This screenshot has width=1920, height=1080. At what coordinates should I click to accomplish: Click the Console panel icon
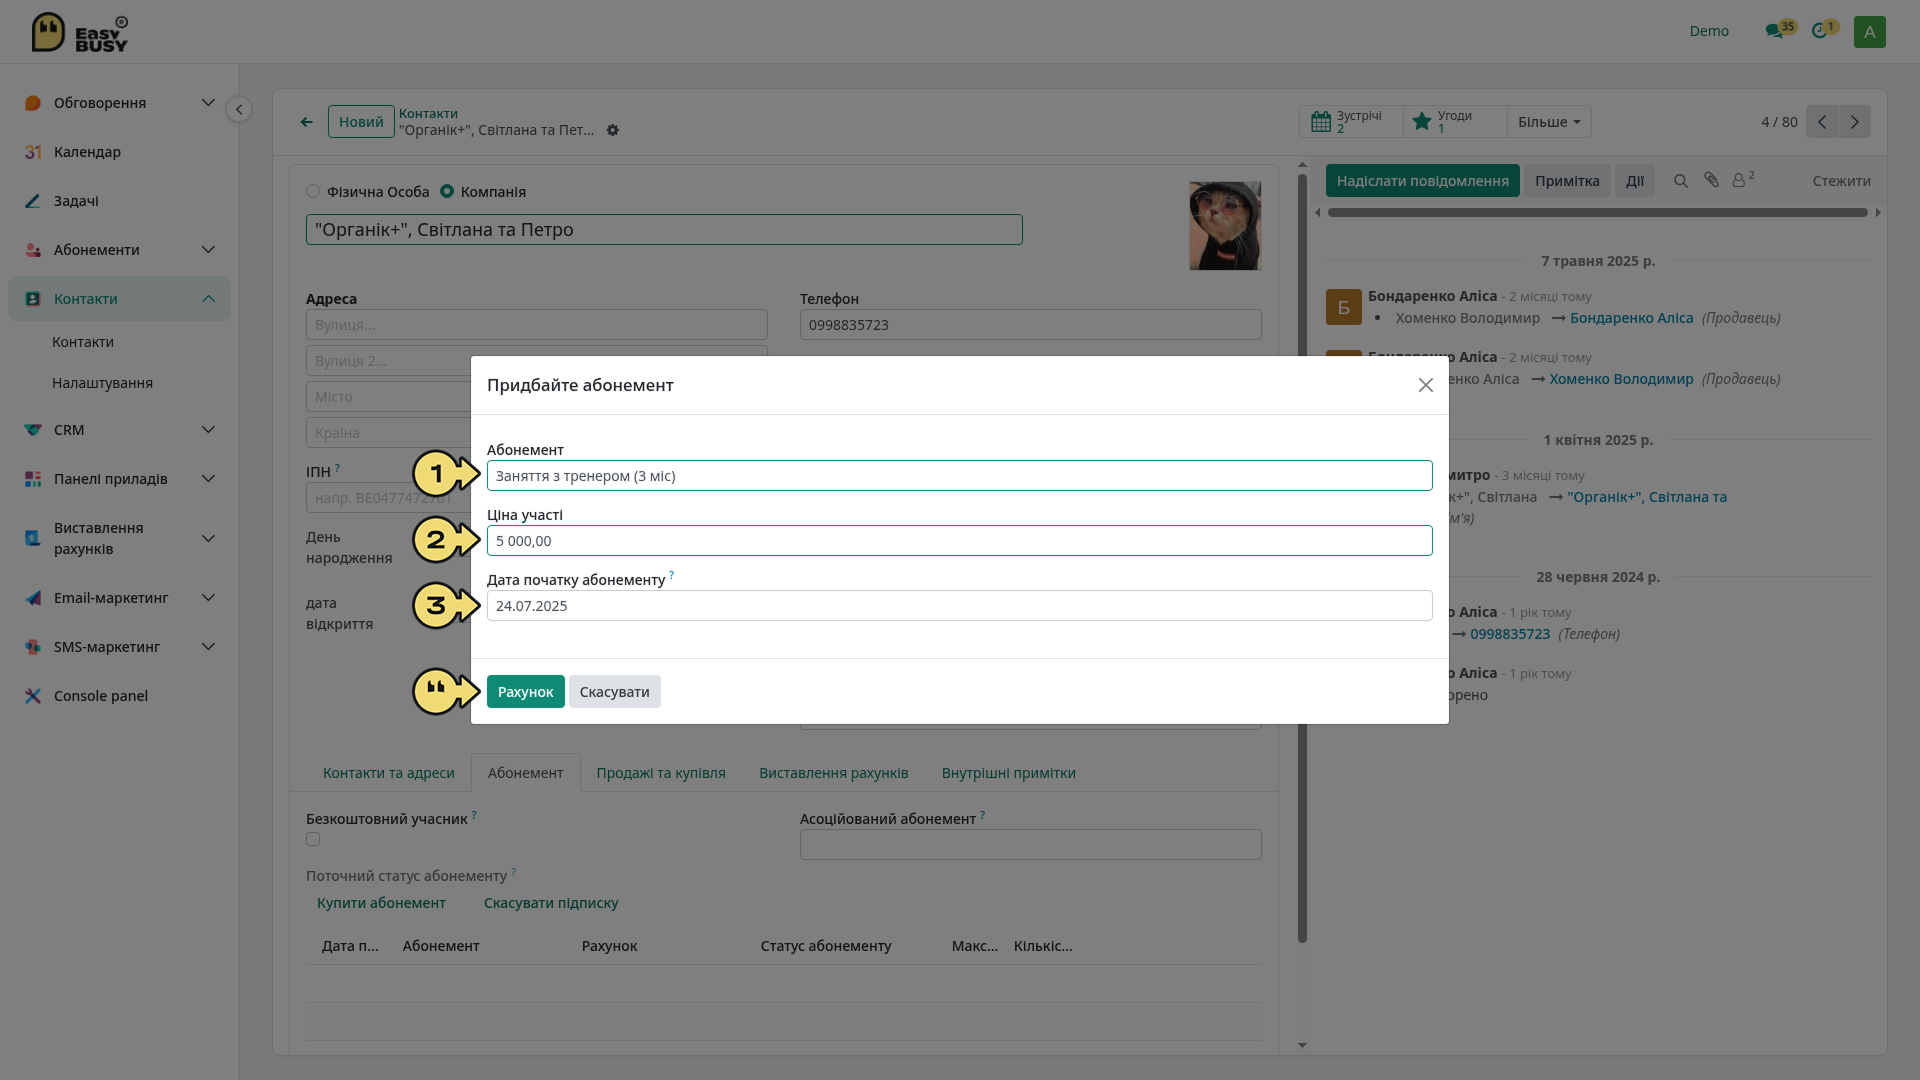[33, 696]
